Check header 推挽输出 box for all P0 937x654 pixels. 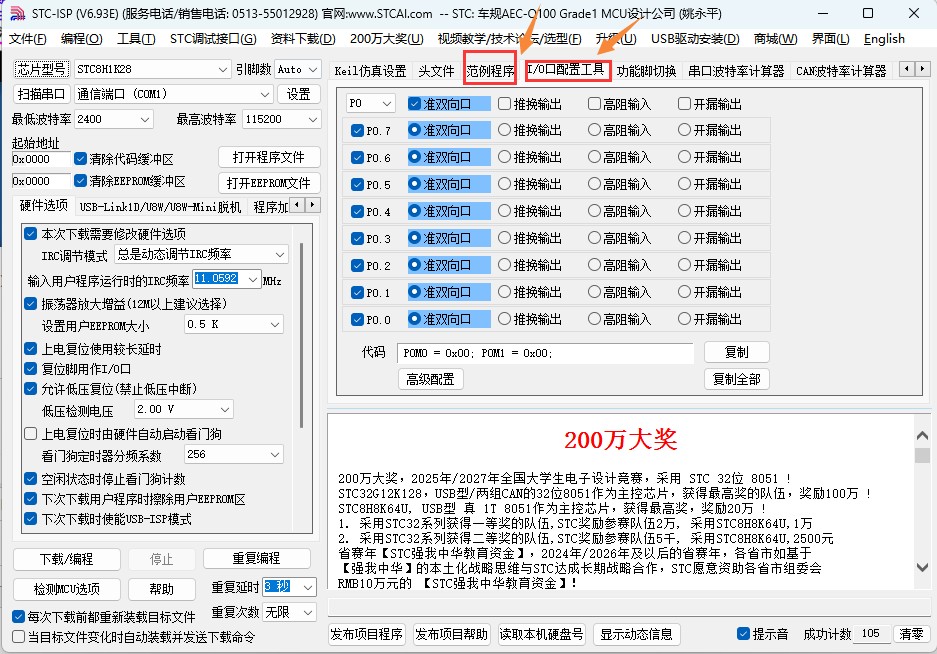[504, 104]
